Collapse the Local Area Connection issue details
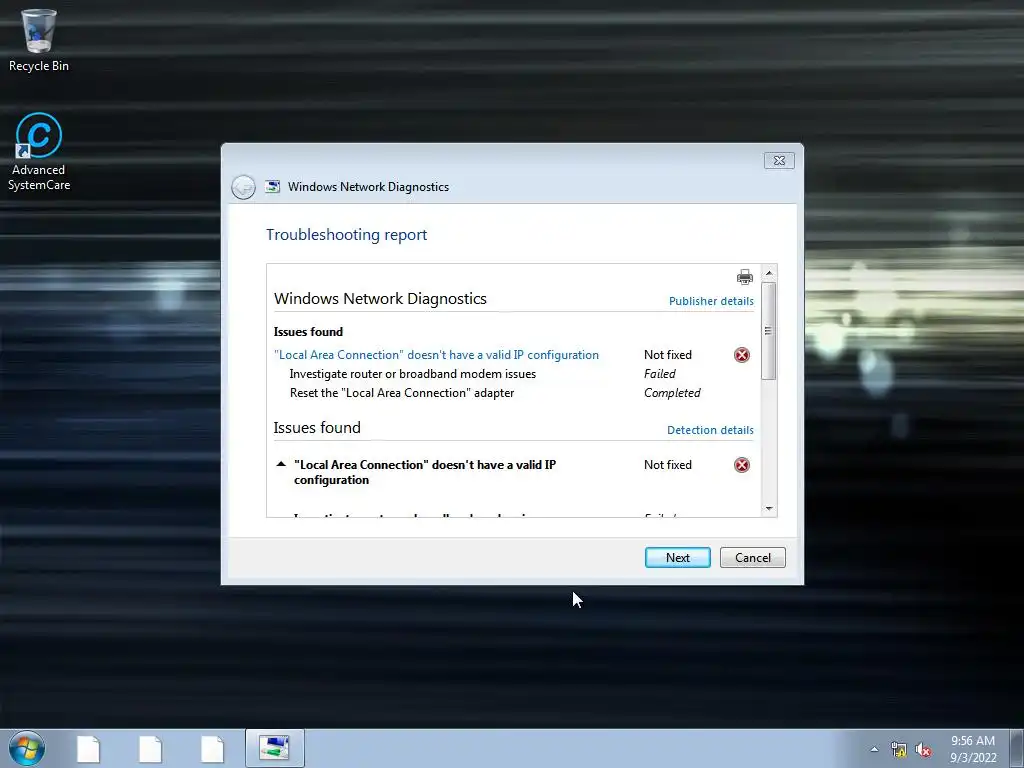The height and width of the screenshot is (768, 1024). point(281,464)
